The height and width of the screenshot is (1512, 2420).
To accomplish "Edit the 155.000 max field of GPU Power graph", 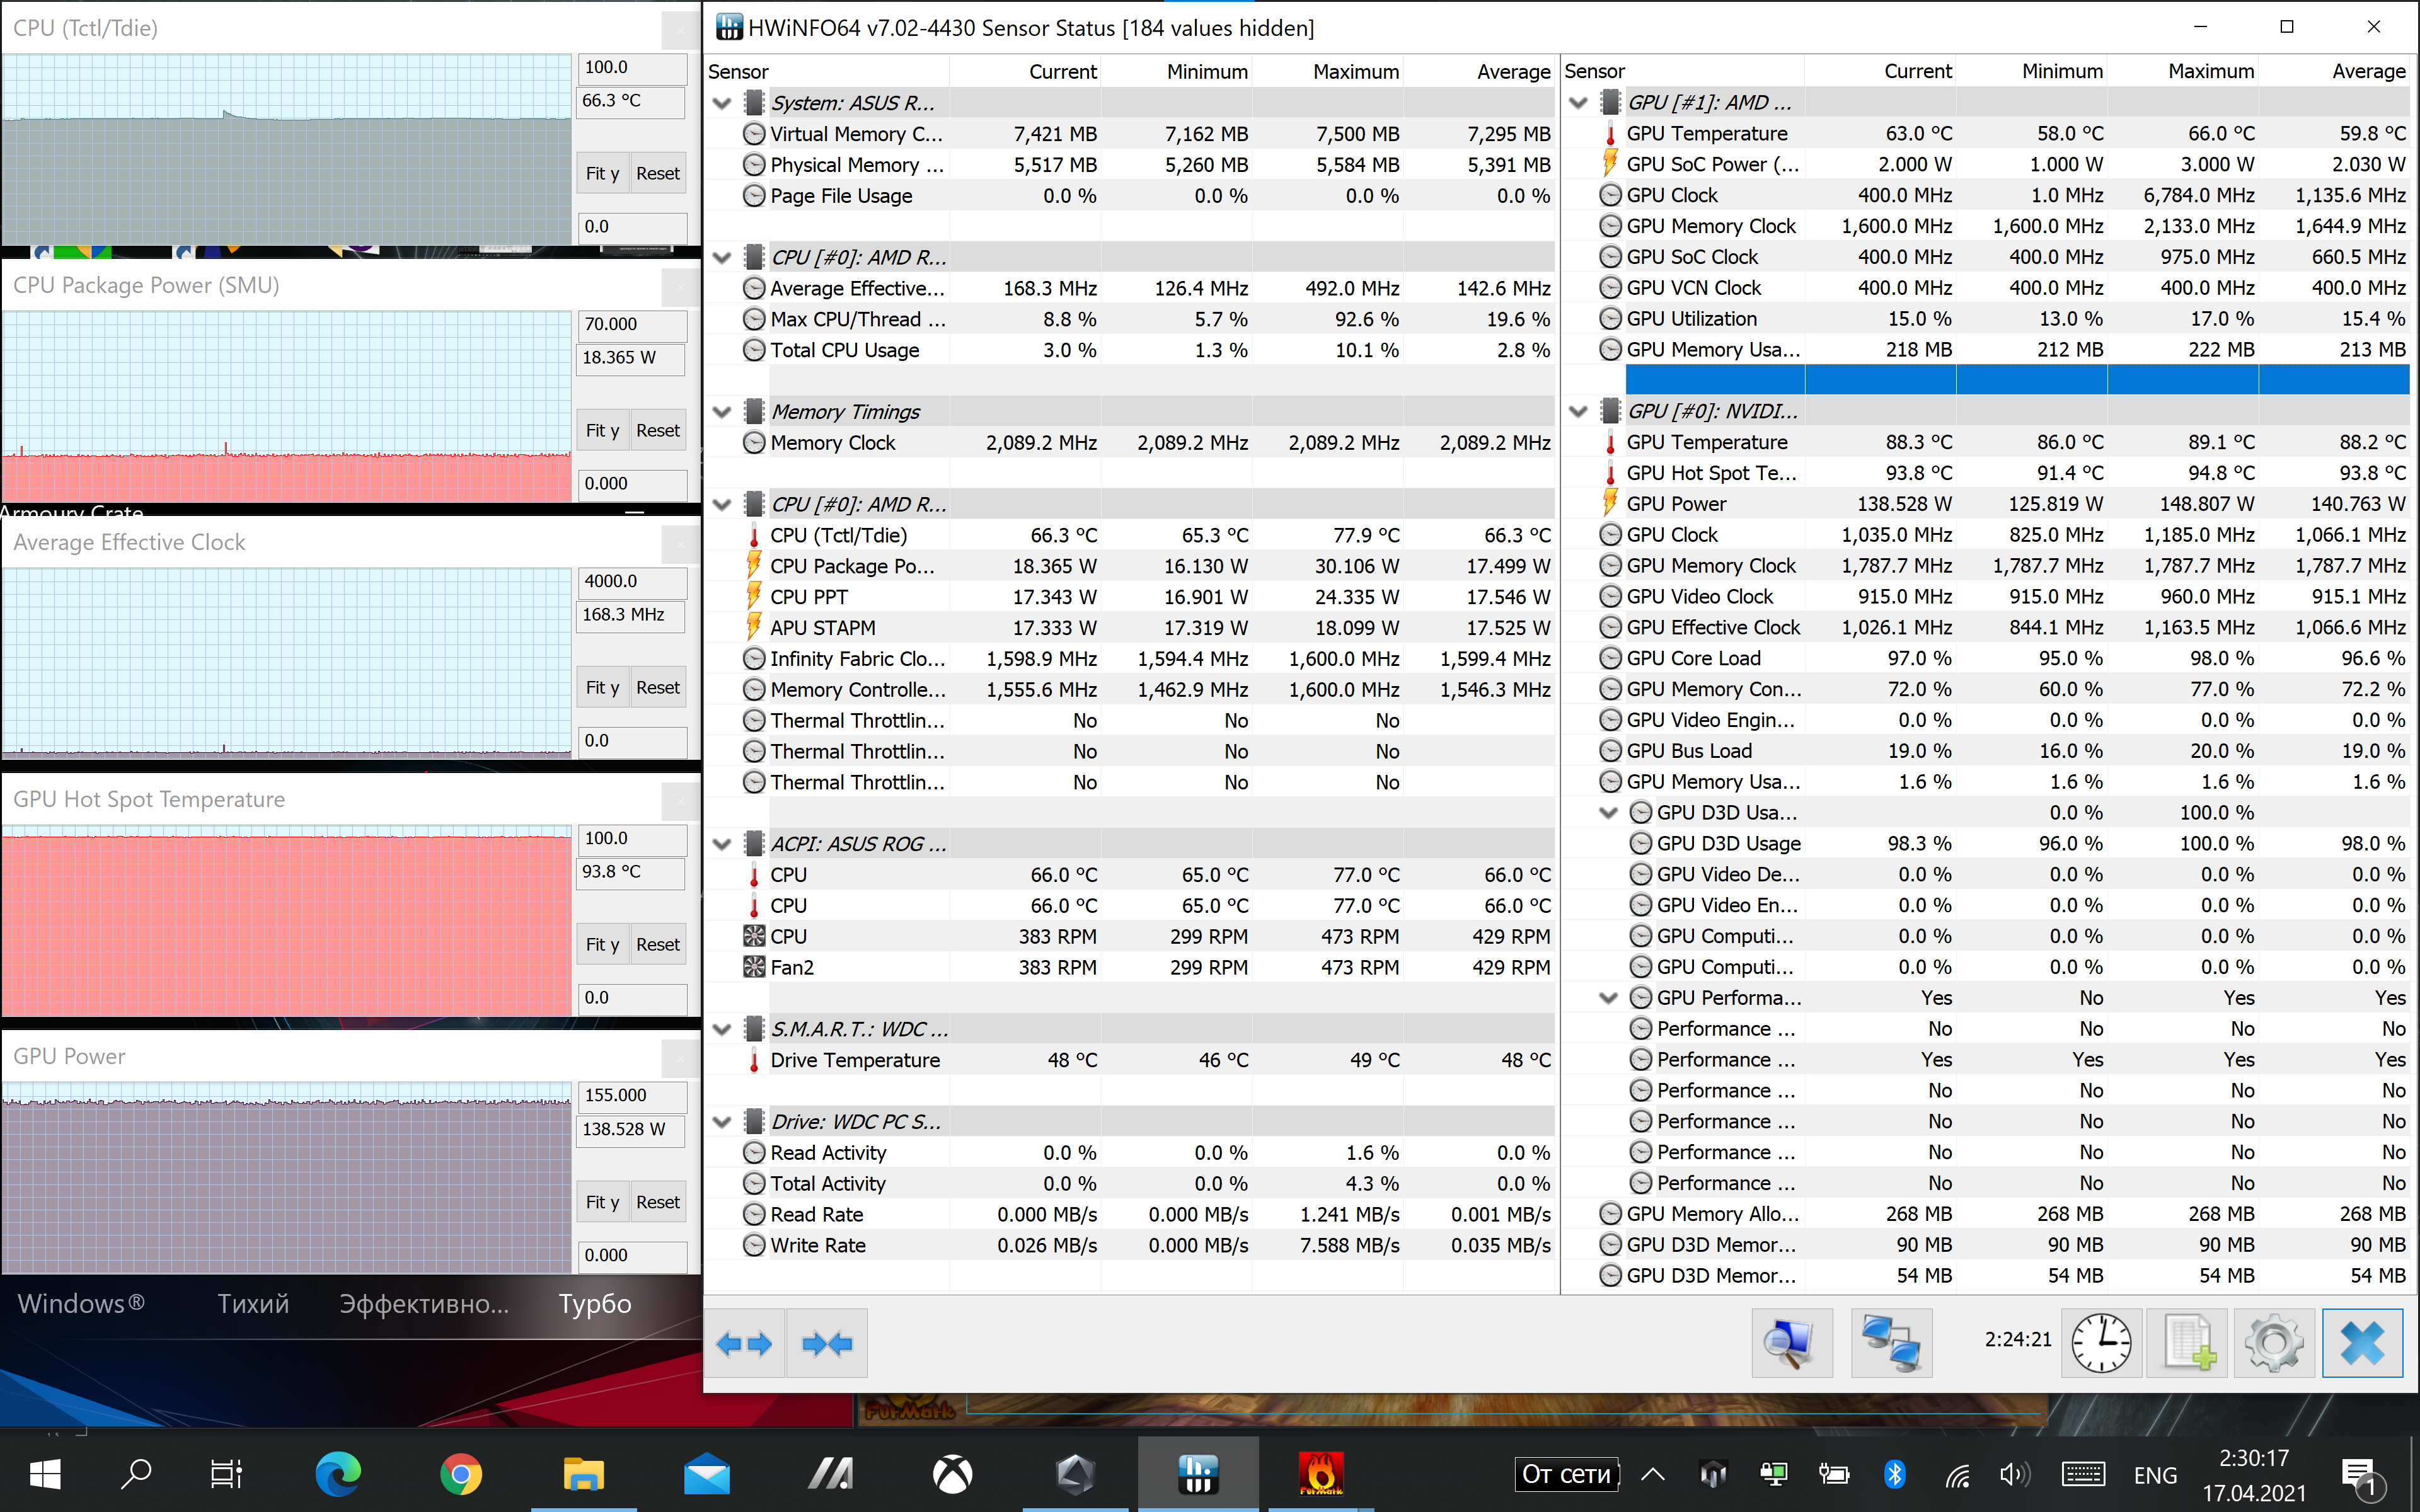I will pyautogui.click(x=632, y=1096).
